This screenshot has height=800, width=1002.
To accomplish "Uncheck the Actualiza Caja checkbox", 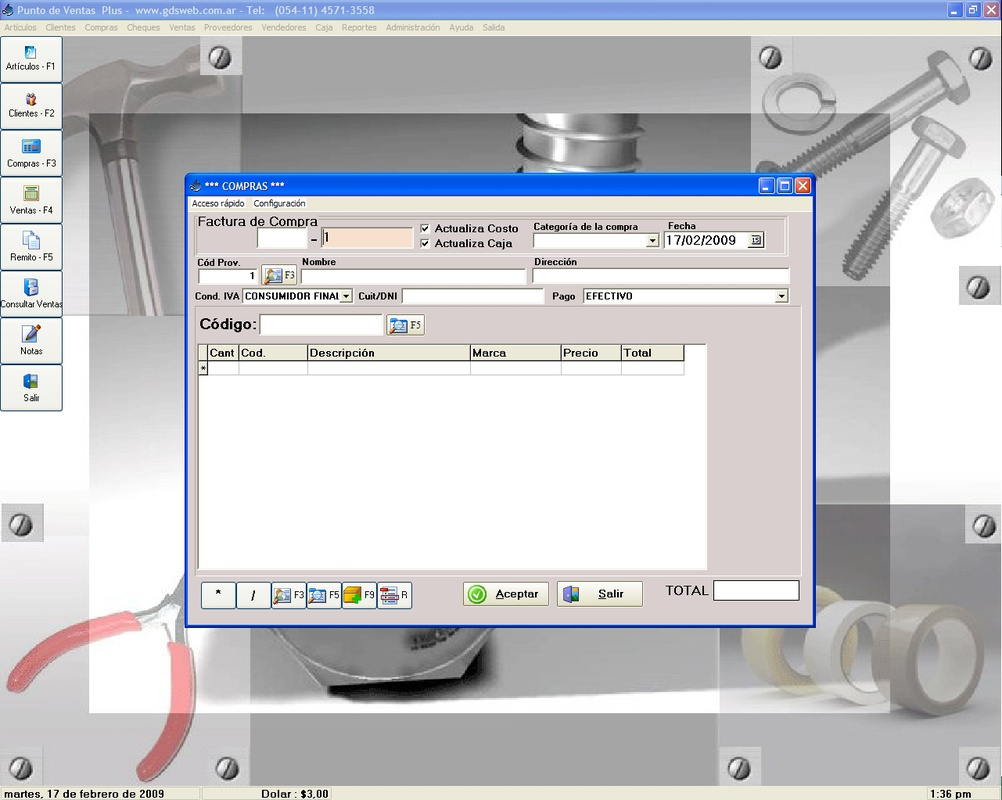I will (x=425, y=243).
